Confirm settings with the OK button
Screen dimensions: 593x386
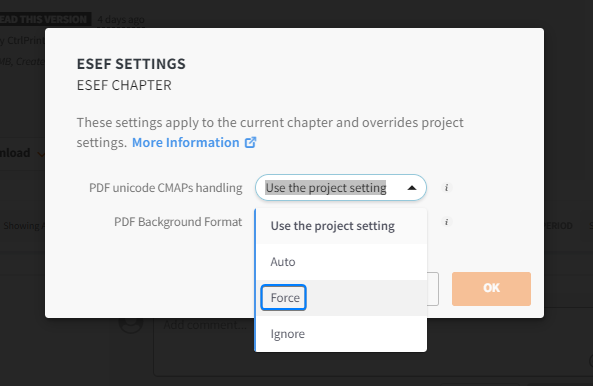(491, 288)
